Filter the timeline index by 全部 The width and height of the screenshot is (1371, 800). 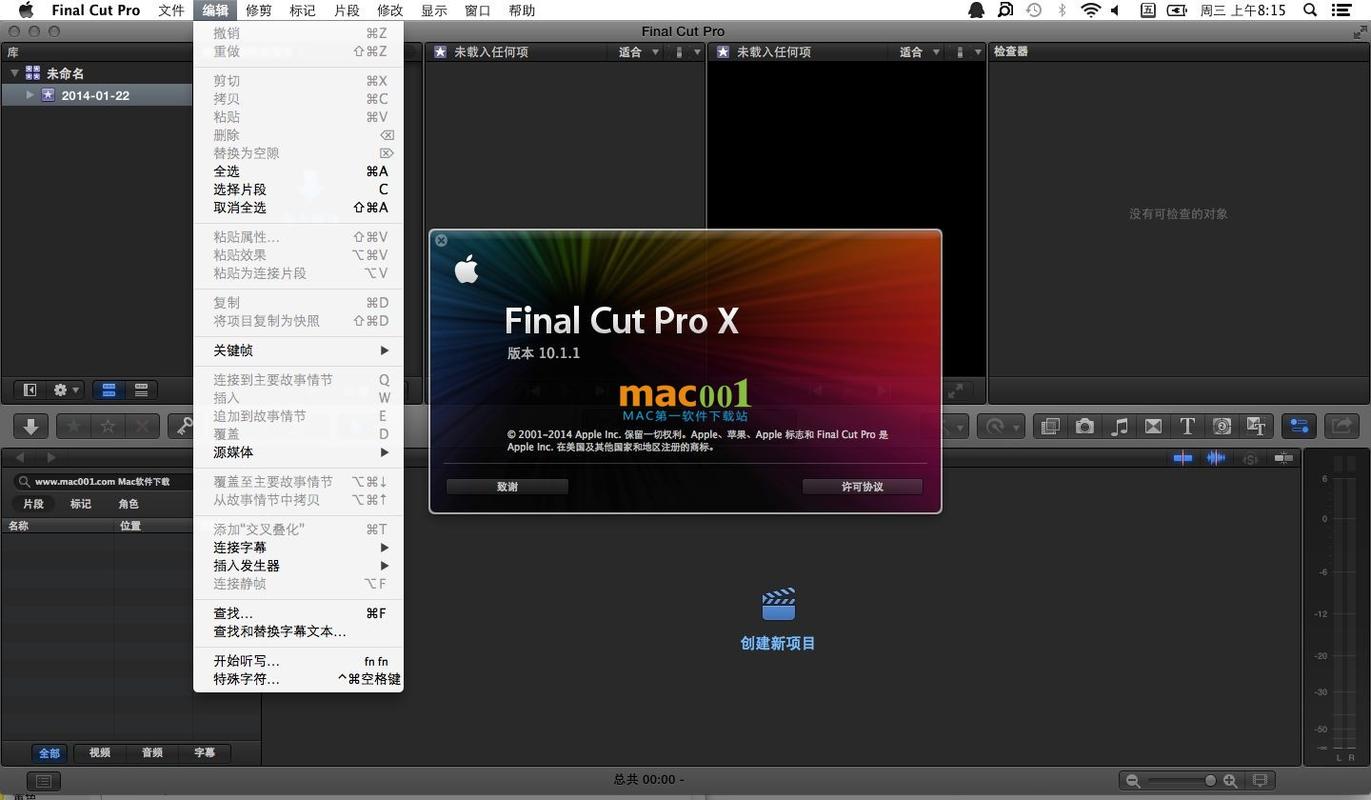pos(49,753)
